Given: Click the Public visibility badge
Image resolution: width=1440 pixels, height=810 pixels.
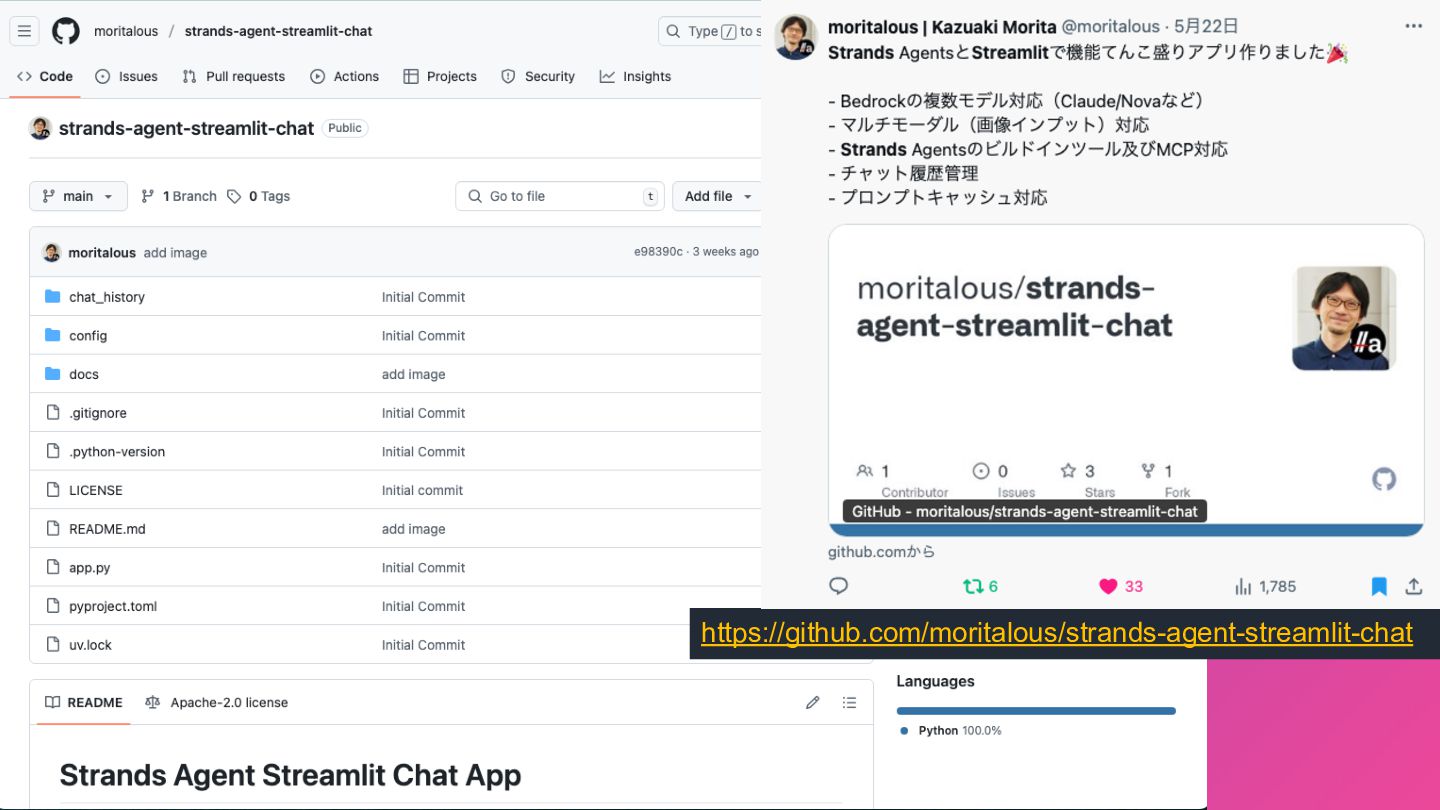Looking at the screenshot, I should [345, 128].
